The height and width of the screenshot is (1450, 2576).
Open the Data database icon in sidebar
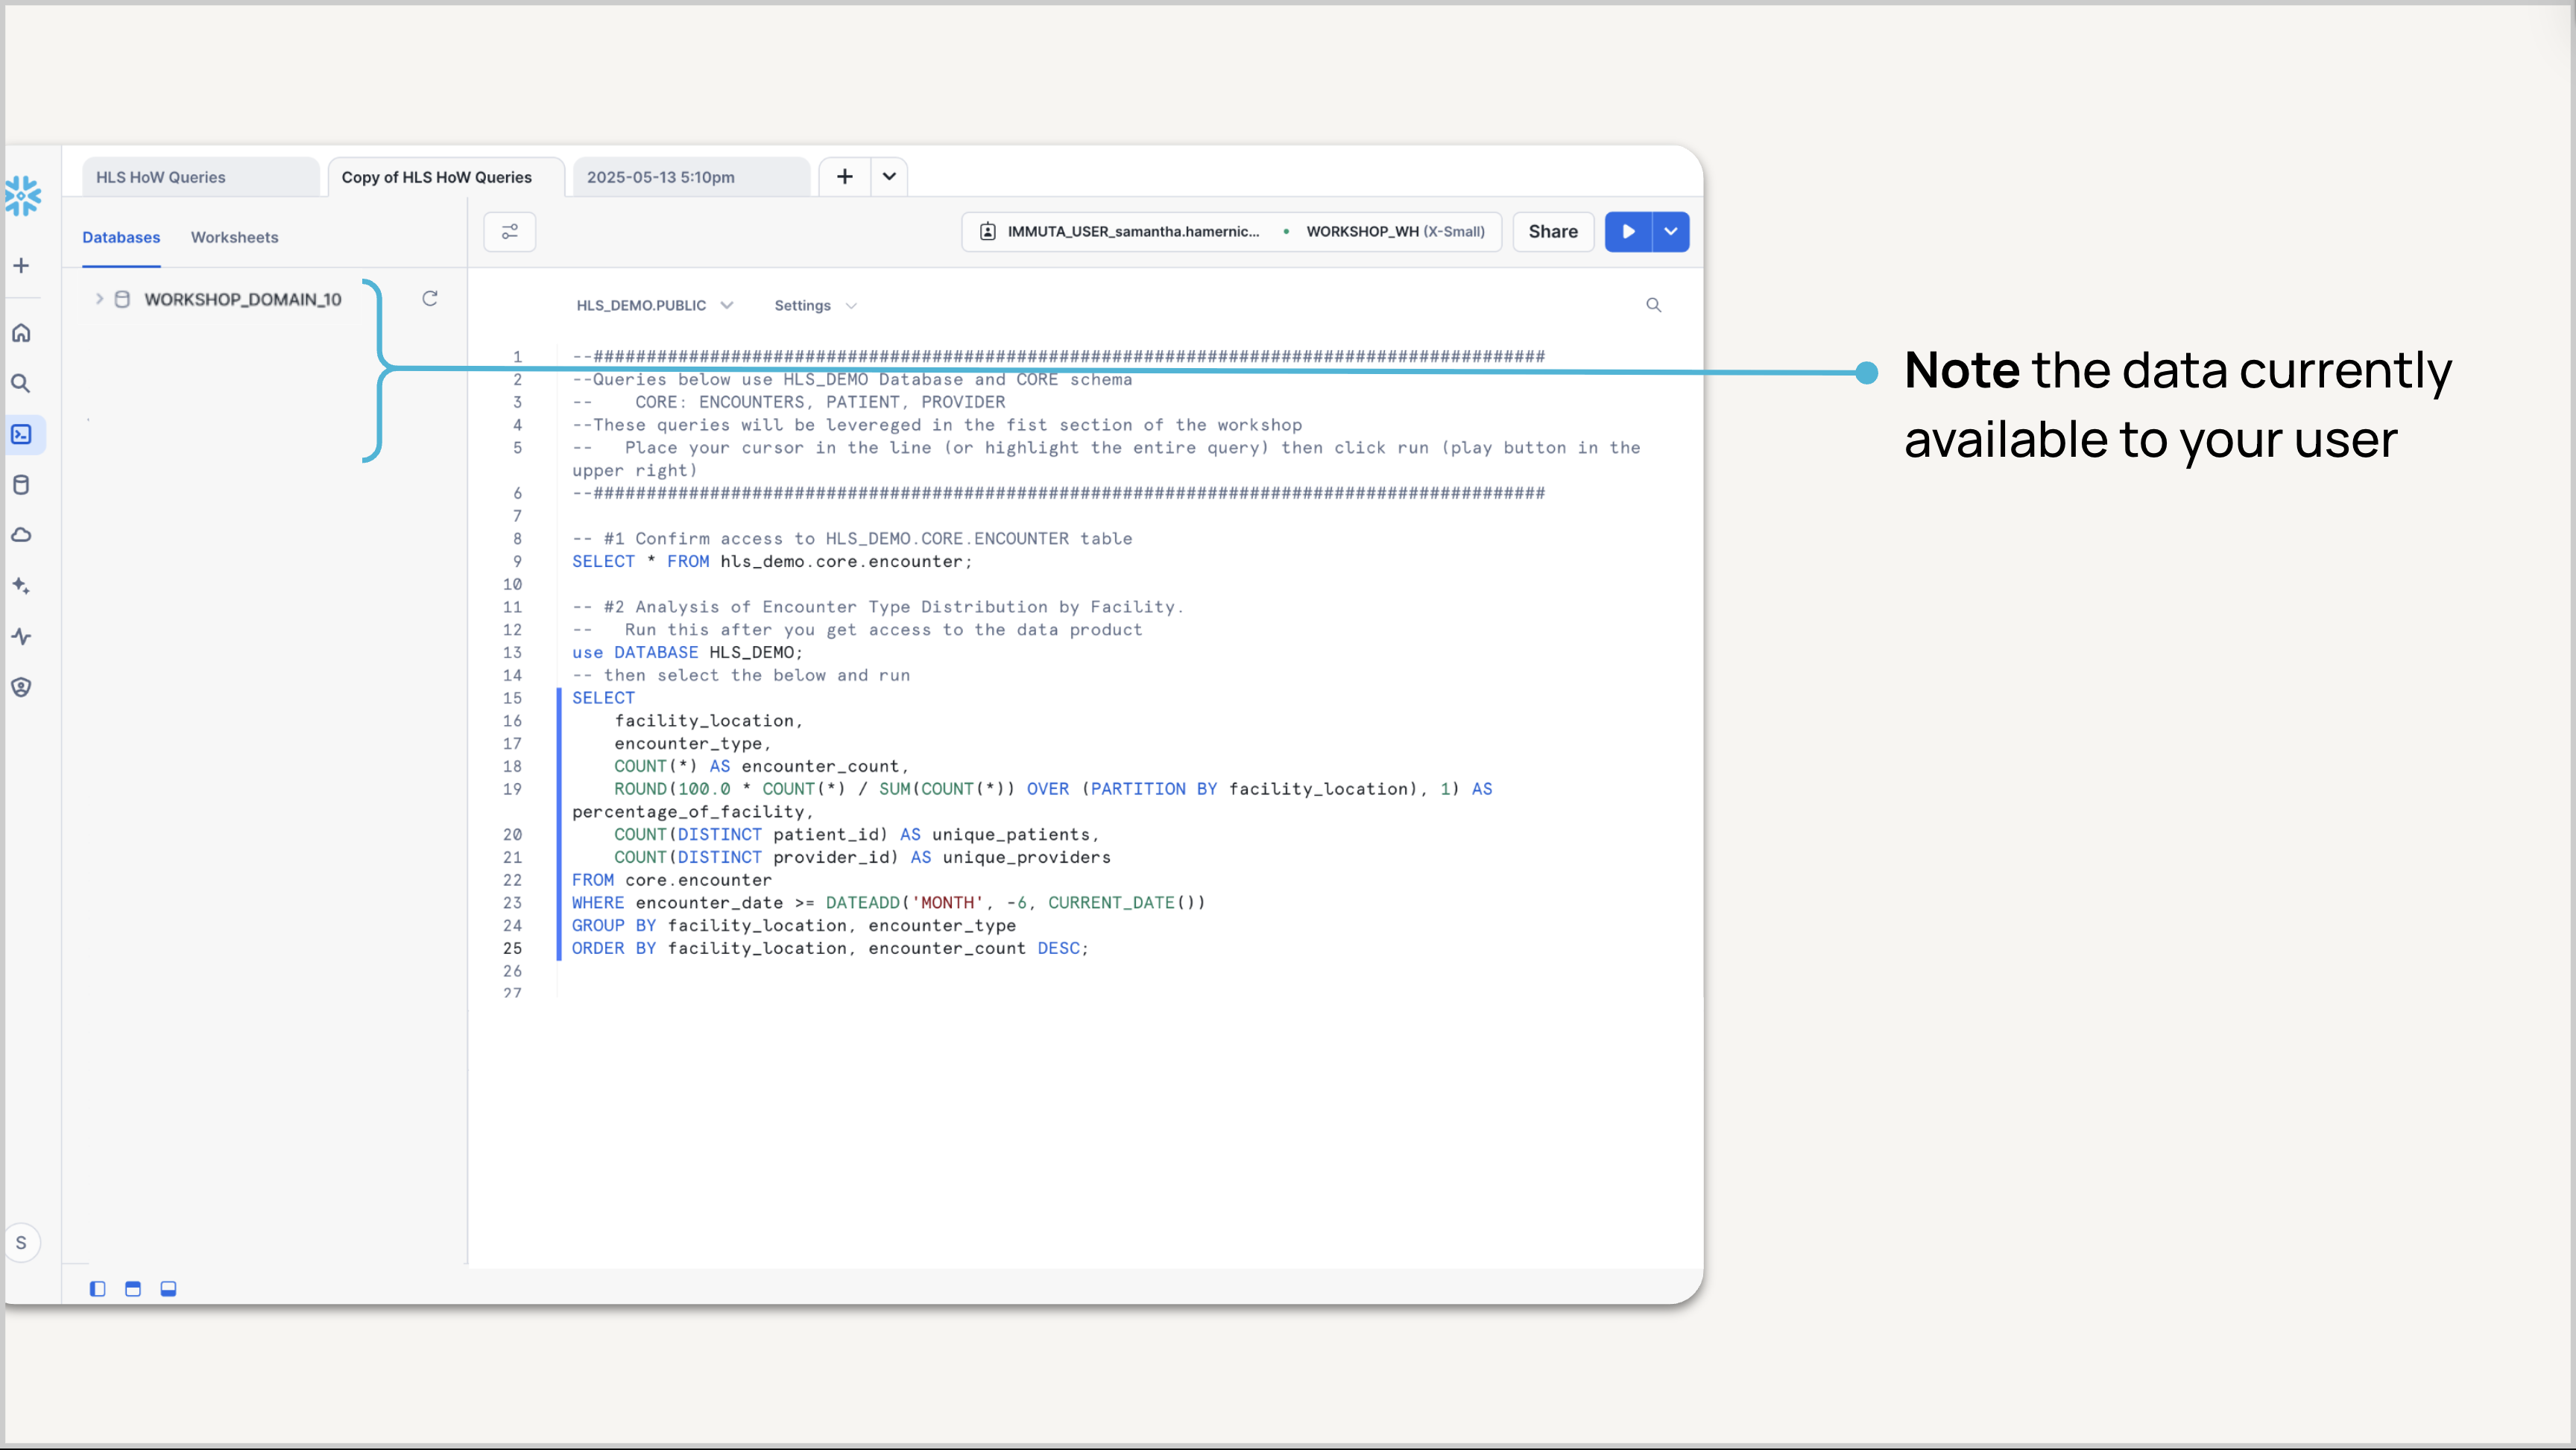pyautogui.click(x=21, y=485)
